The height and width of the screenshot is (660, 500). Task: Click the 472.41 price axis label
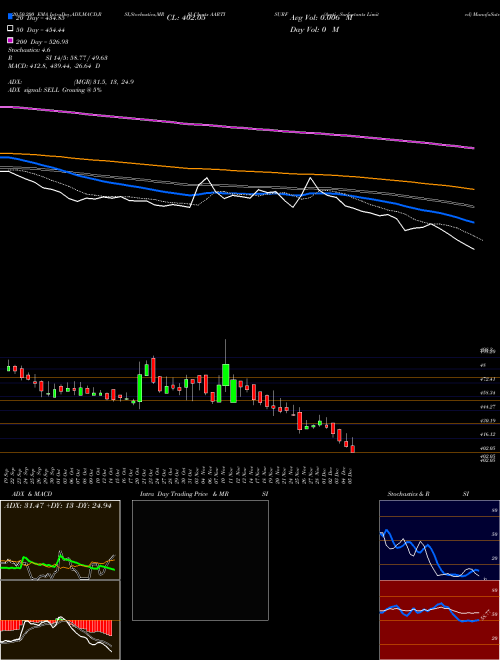488,379
